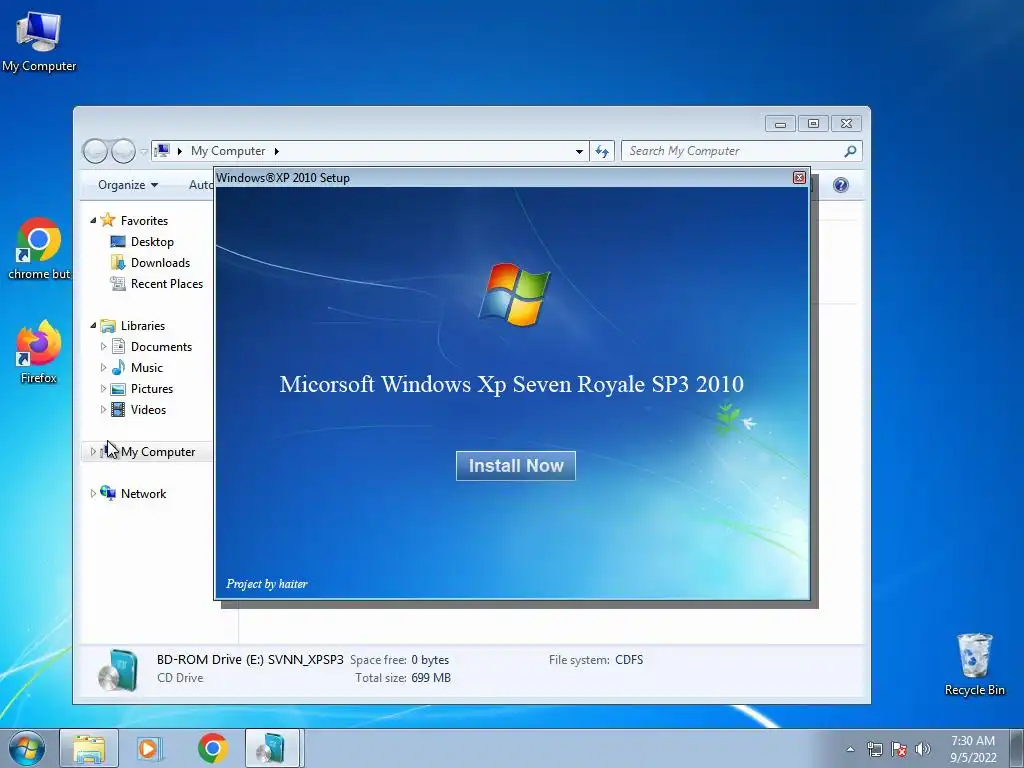Click the volume speaker tray icon
This screenshot has height=768, width=1024.
pyautogui.click(x=922, y=749)
